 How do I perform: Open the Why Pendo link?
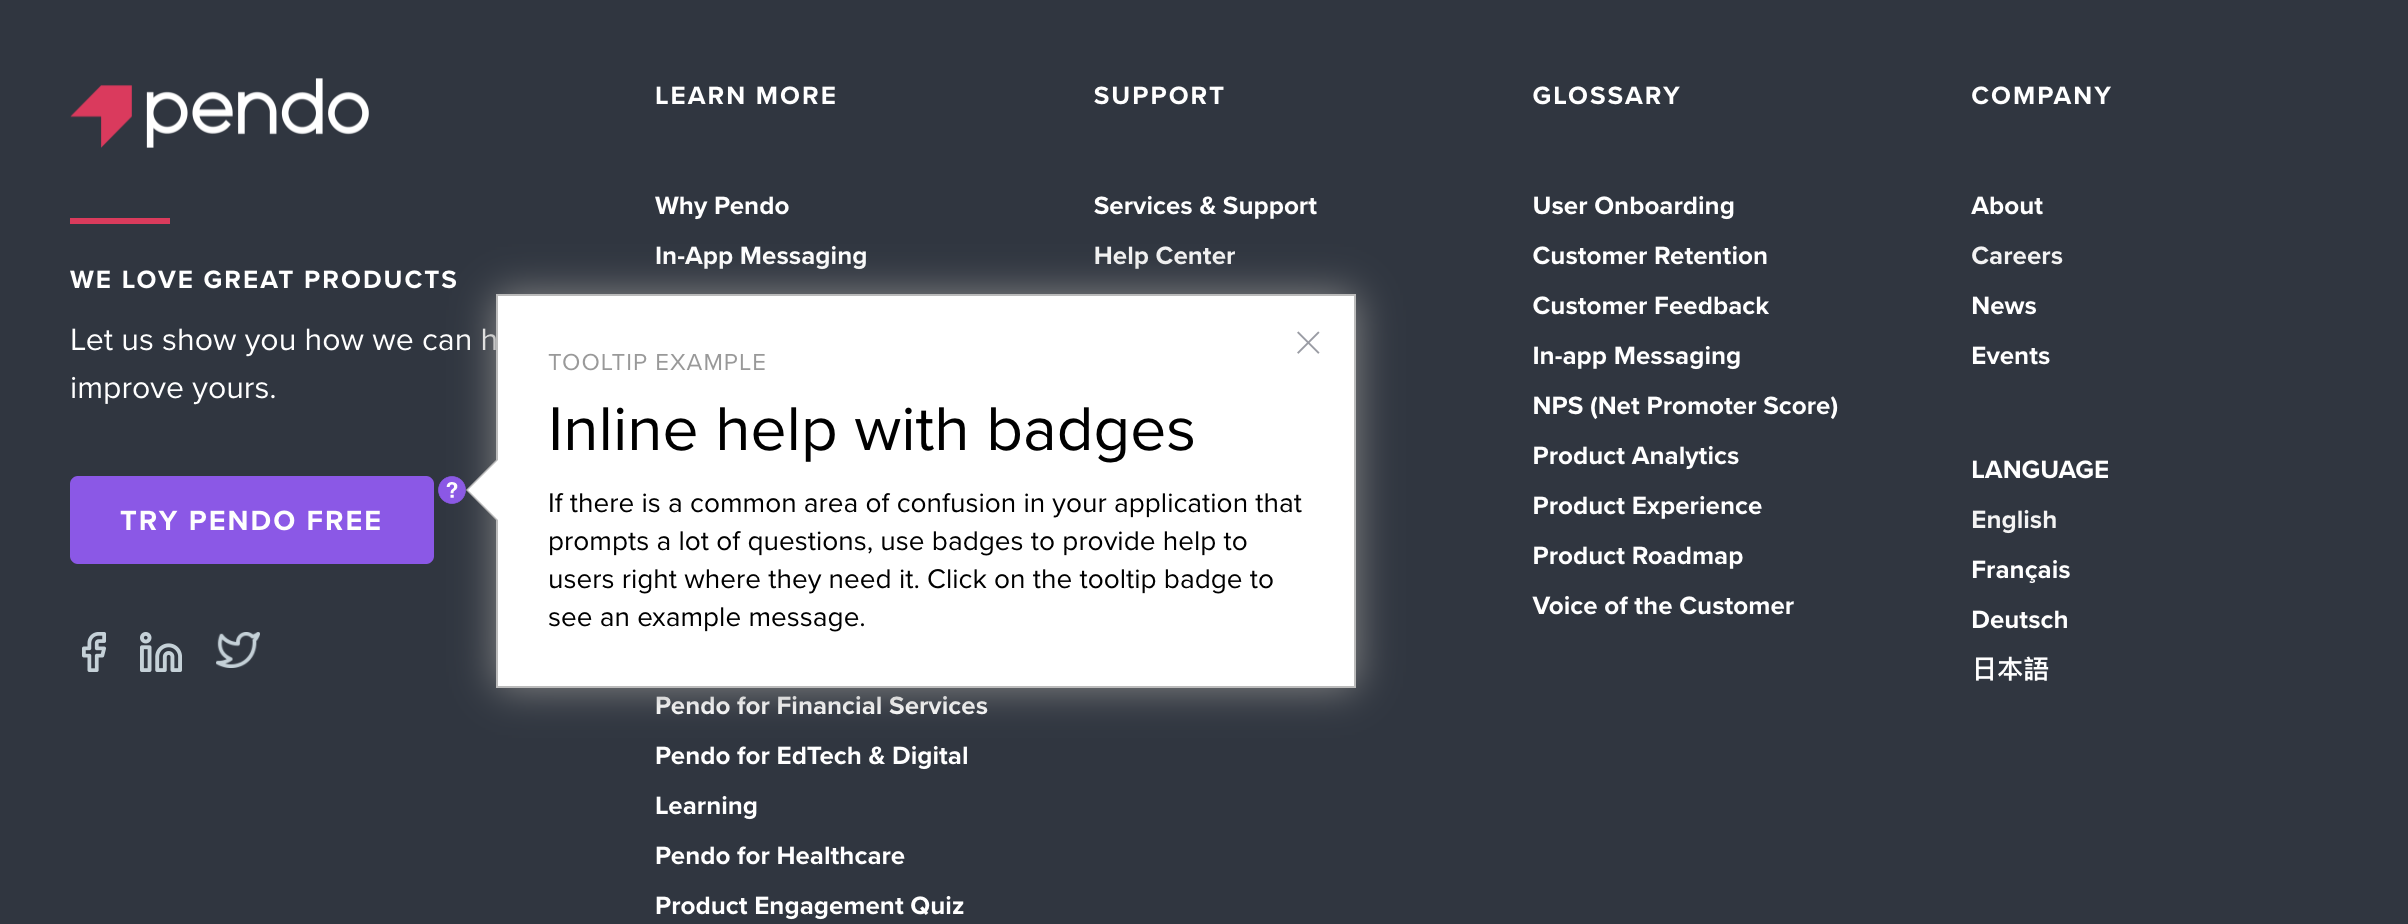click(722, 206)
